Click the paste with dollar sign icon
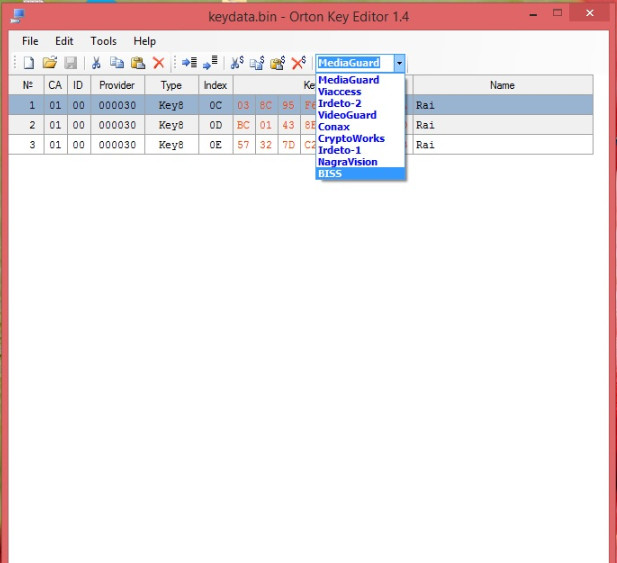The image size is (617, 563). pyautogui.click(x=278, y=63)
